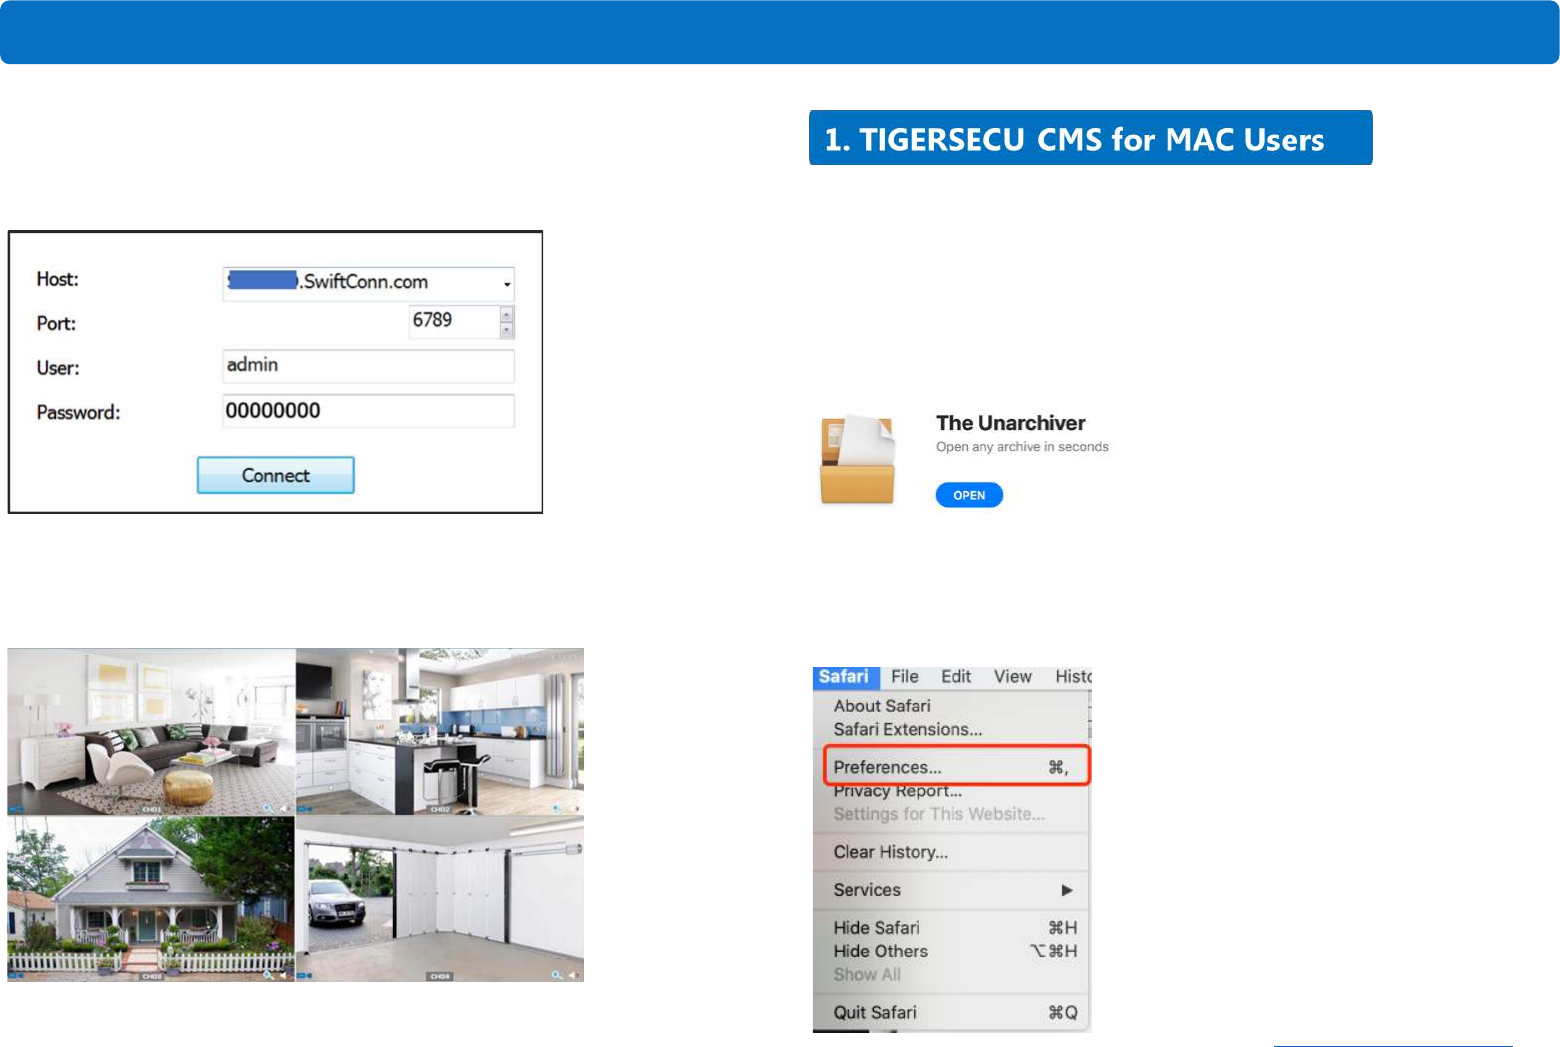The width and height of the screenshot is (1560, 1047).
Task: Open the Edit menu in the Safari menu bar
Action: pos(956,677)
